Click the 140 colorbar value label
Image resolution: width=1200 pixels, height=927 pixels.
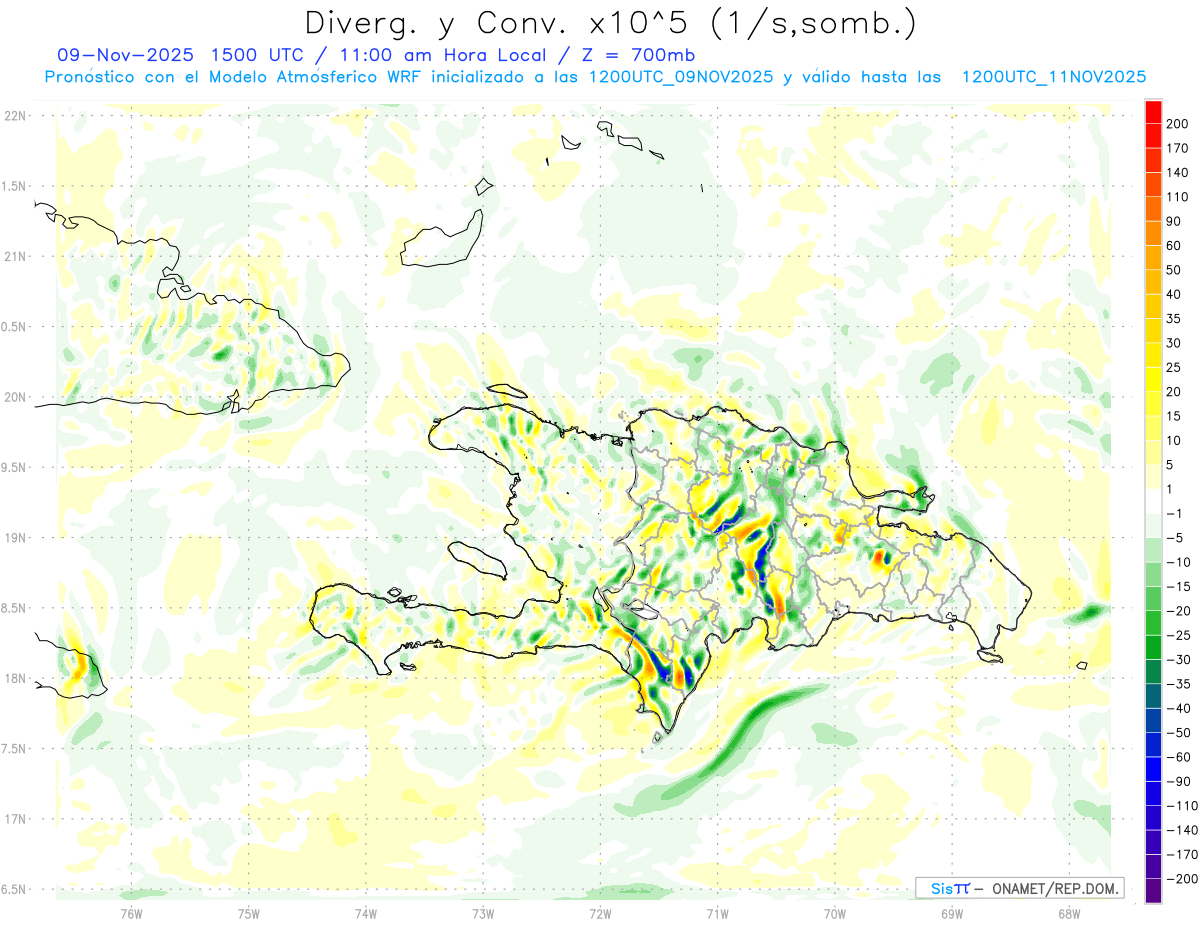tap(1177, 172)
